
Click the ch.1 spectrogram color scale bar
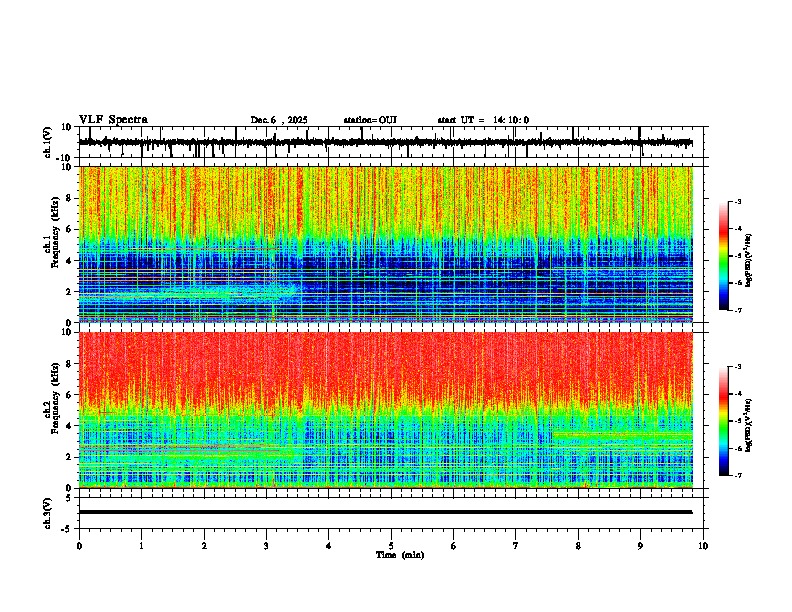(x=724, y=256)
